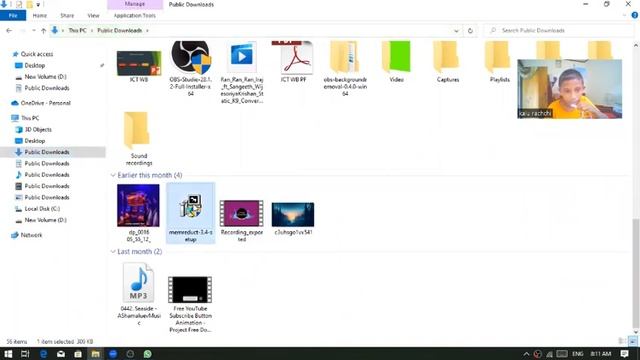The image size is (640, 360).
Task: Switch to Details view via status bar icon
Action: 622,341
